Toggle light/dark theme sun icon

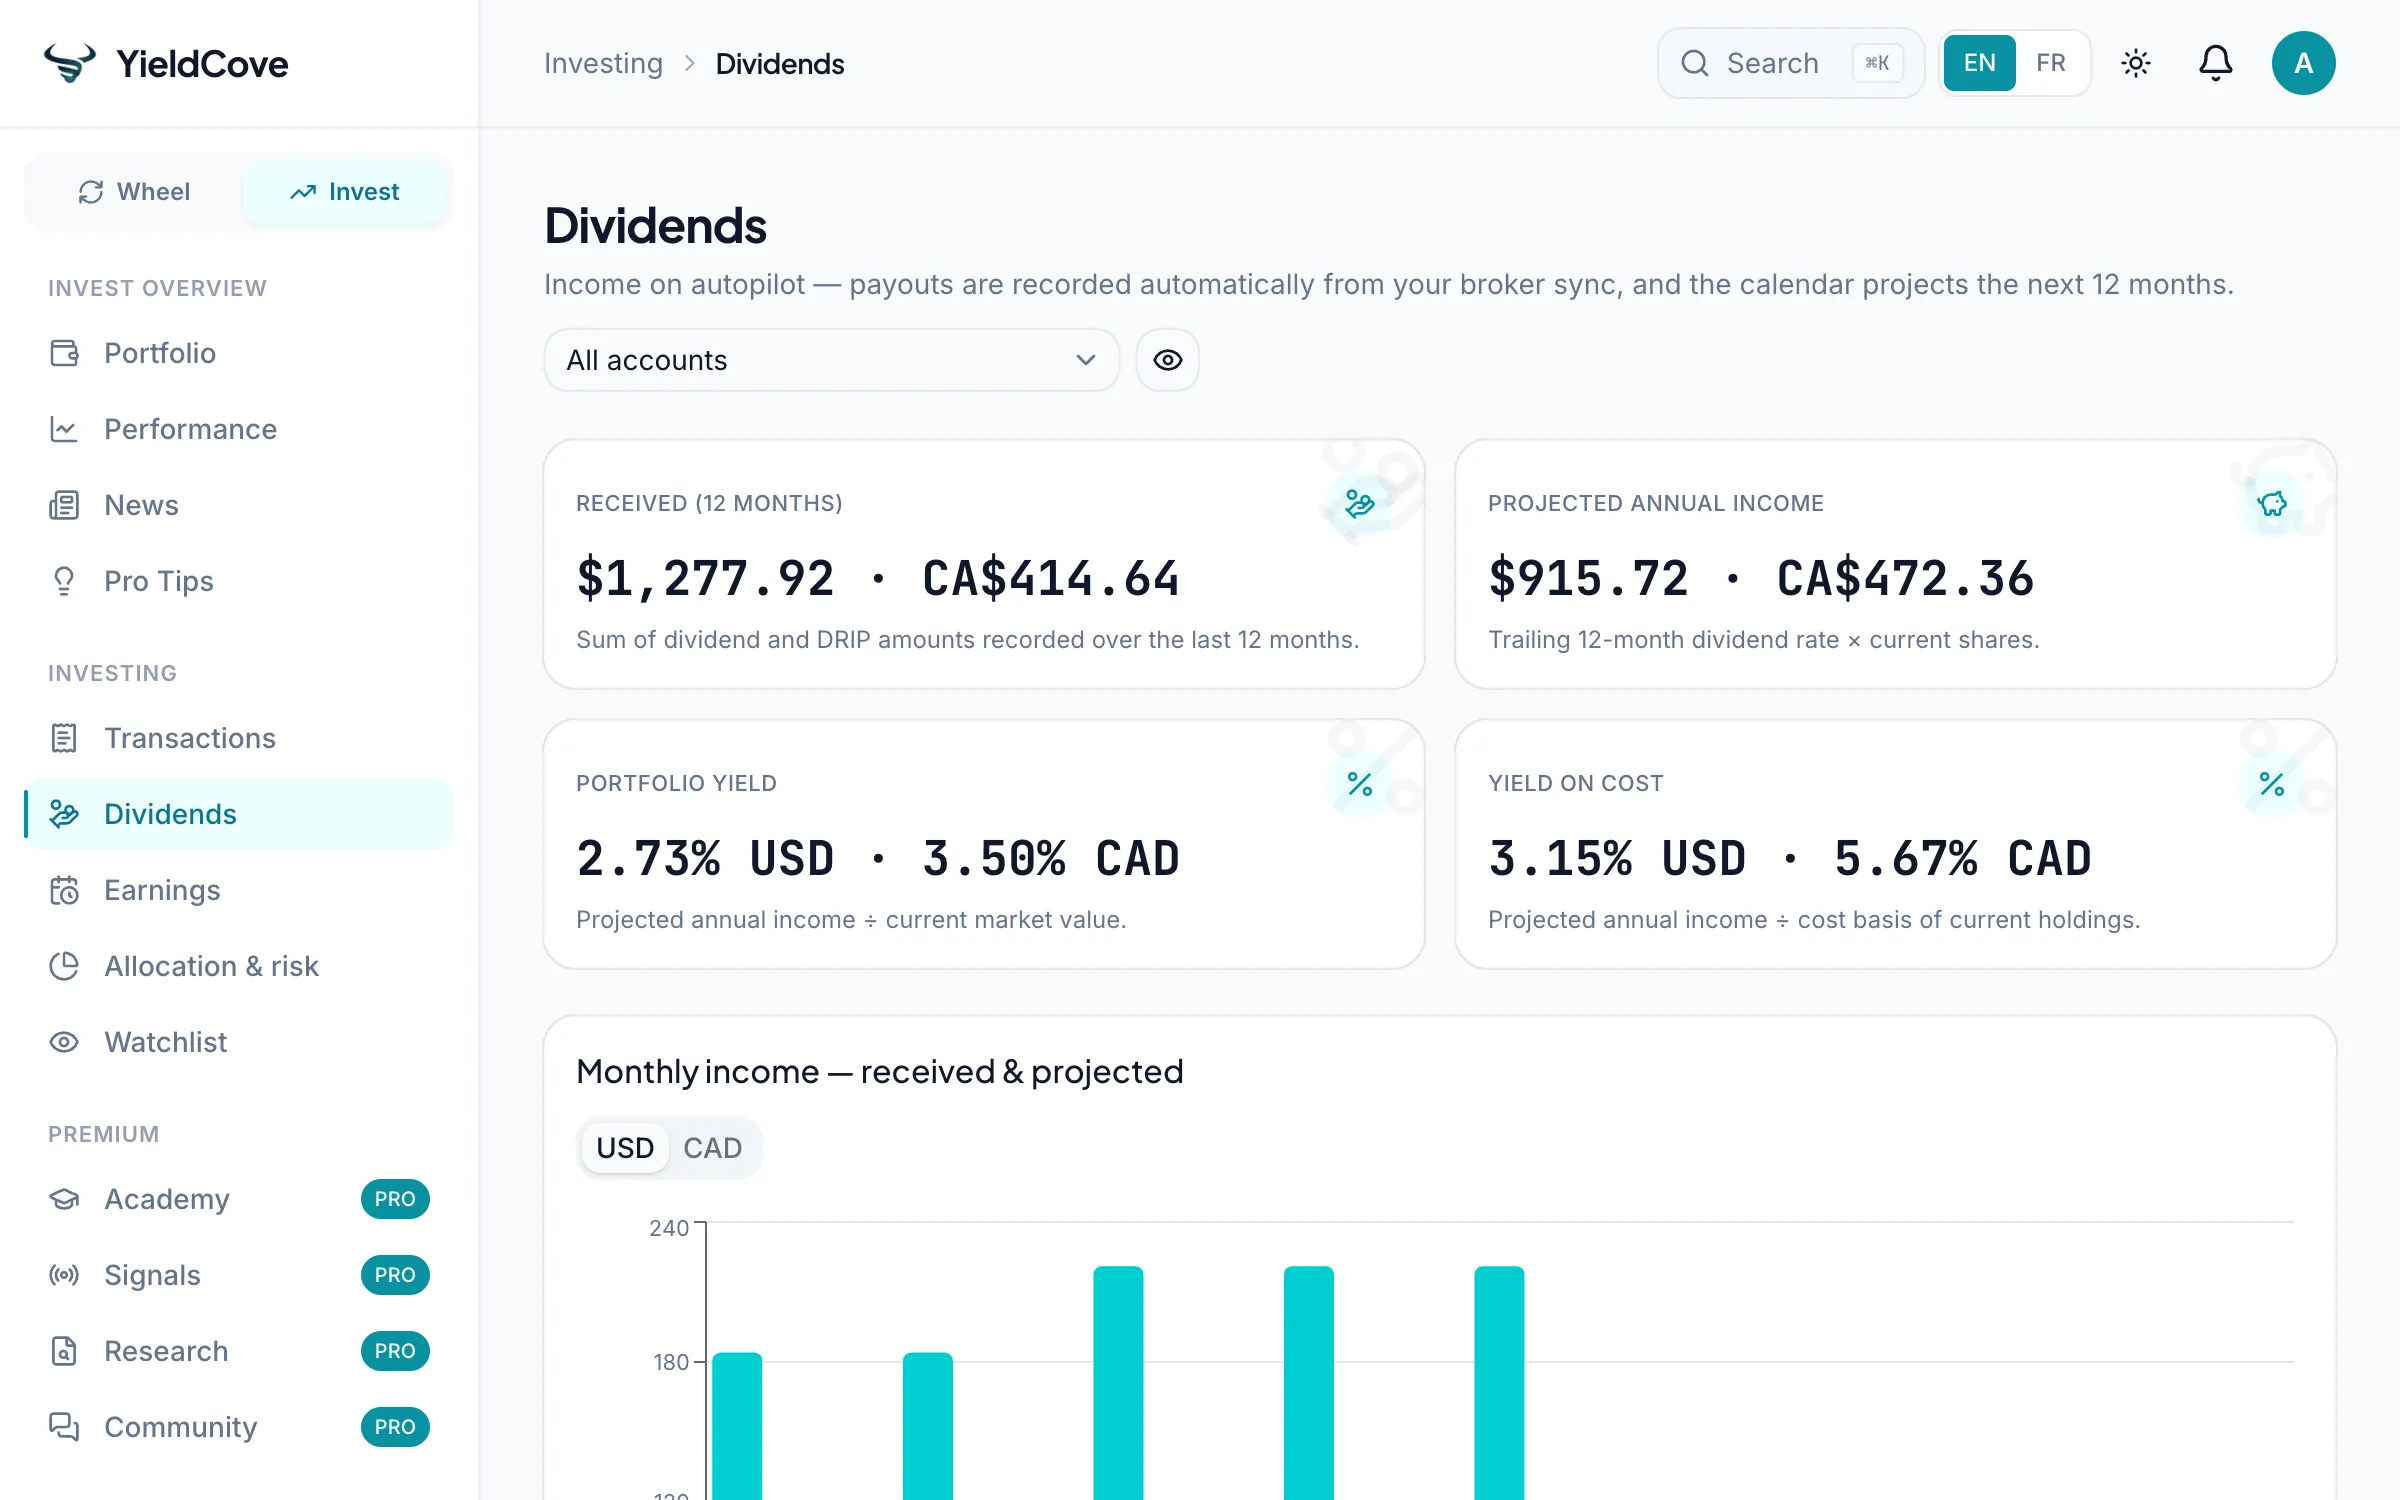tap(2136, 63)
